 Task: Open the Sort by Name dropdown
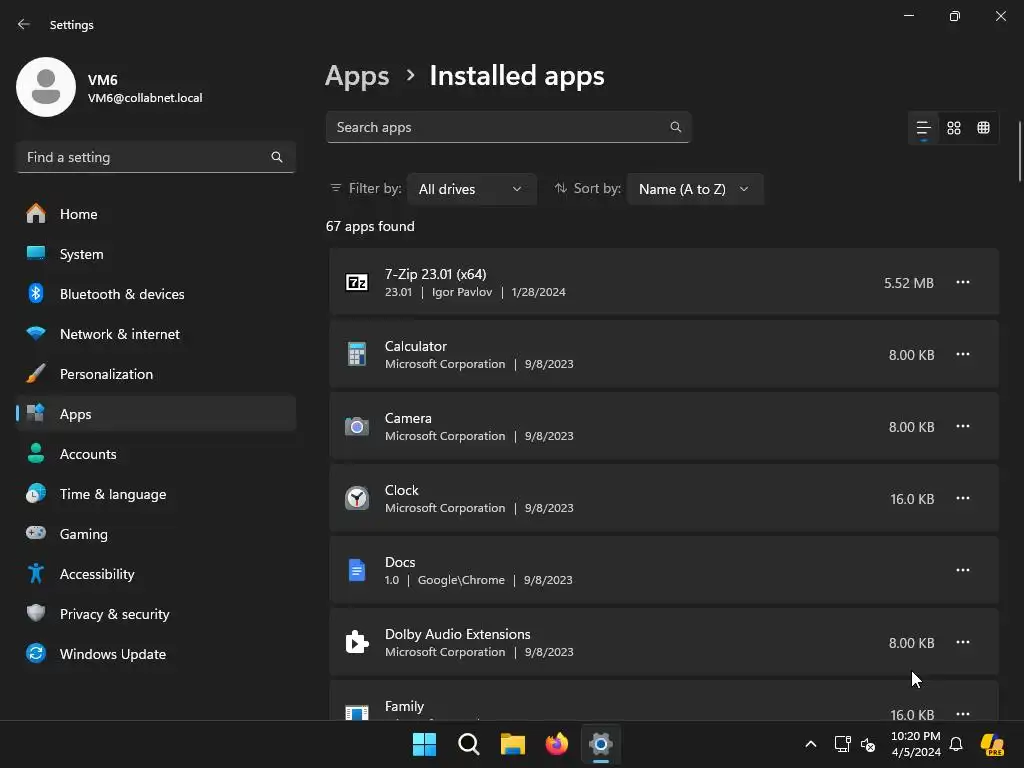[694, 189]
